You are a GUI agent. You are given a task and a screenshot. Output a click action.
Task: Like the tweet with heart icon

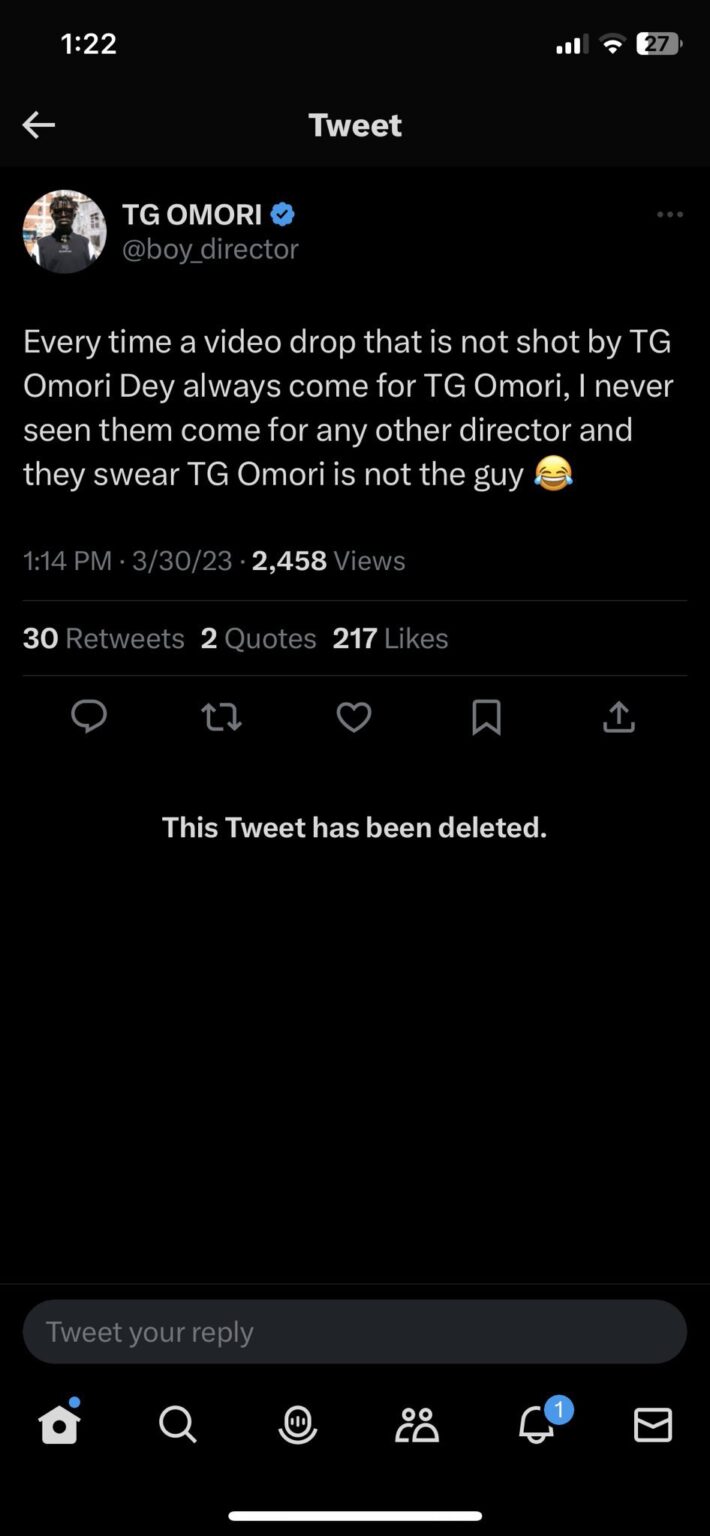(354, 717)
